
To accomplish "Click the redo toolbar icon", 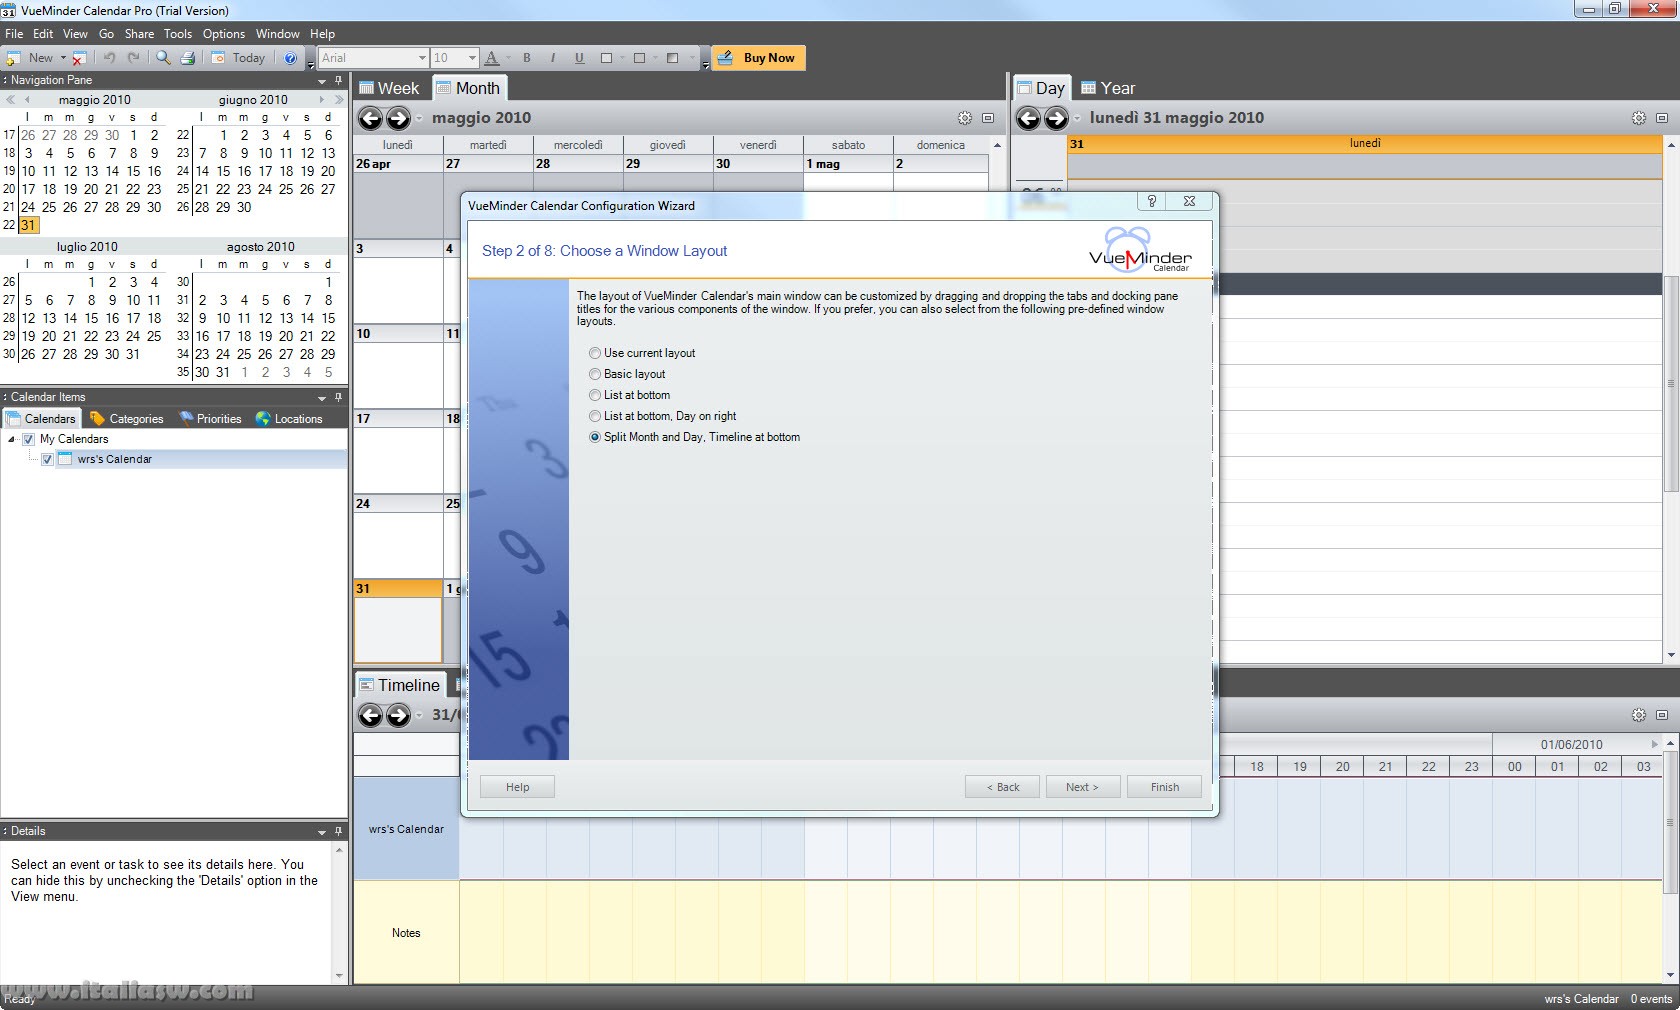I will click(x=133, y=58).
